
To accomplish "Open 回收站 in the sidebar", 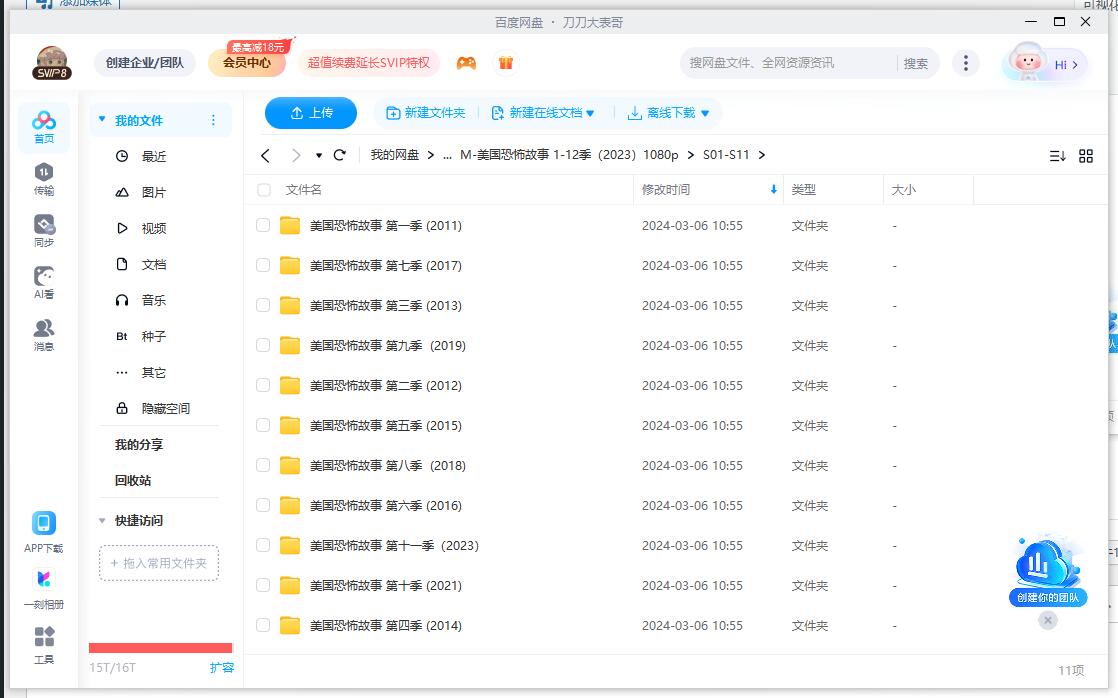I will coord(133,481).
